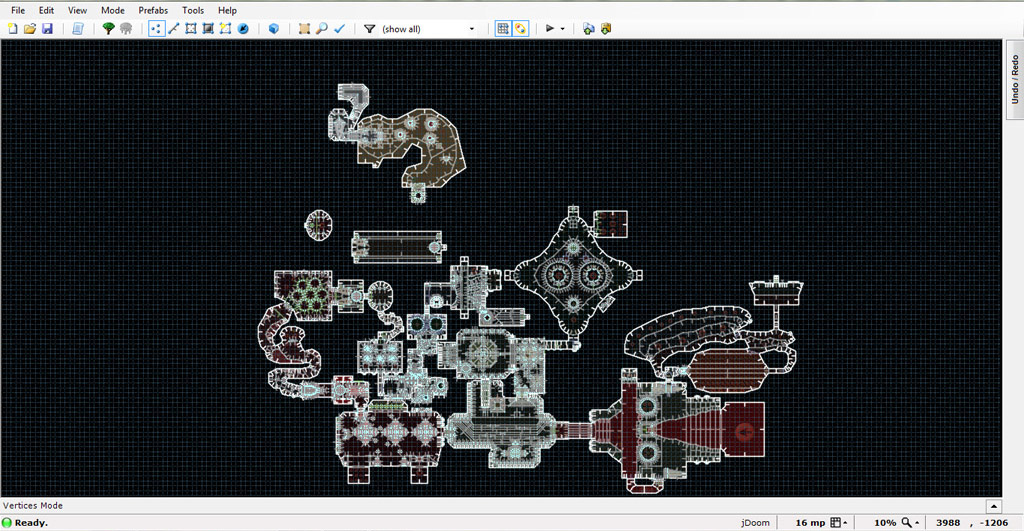Switch to Vertices mode icon
This screenshot has width=1024, height=531.
coord(157,29)
